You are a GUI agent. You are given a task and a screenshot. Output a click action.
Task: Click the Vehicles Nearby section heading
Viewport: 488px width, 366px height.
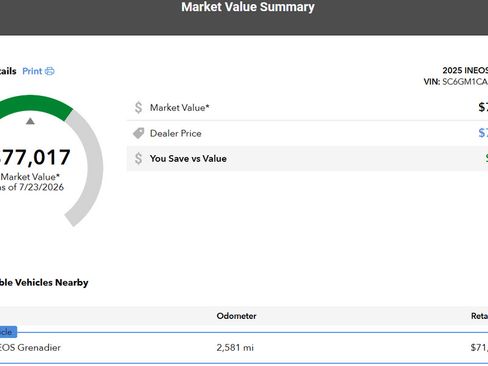[44, 282]
